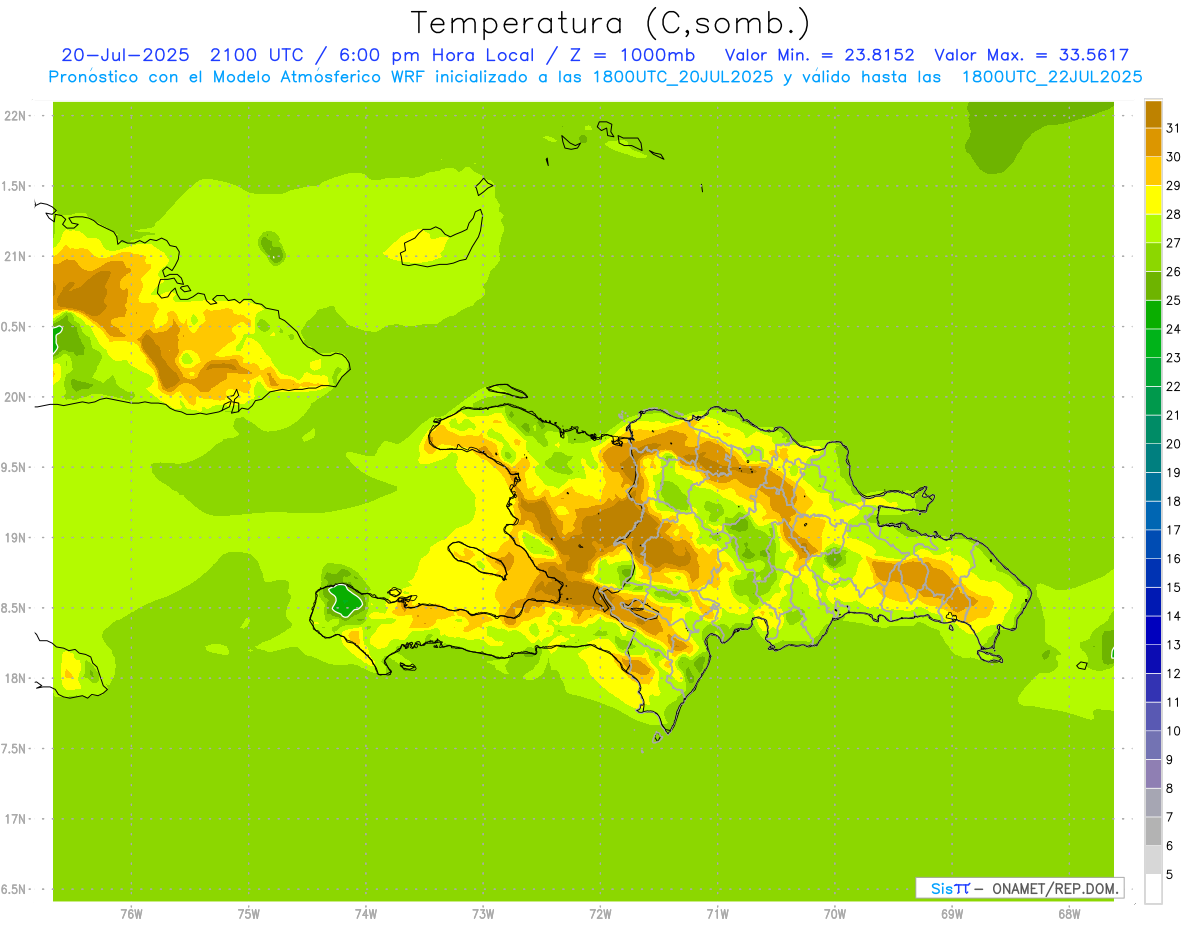
Task: Click the 73W longitude axis label
Action: [483, 914]
